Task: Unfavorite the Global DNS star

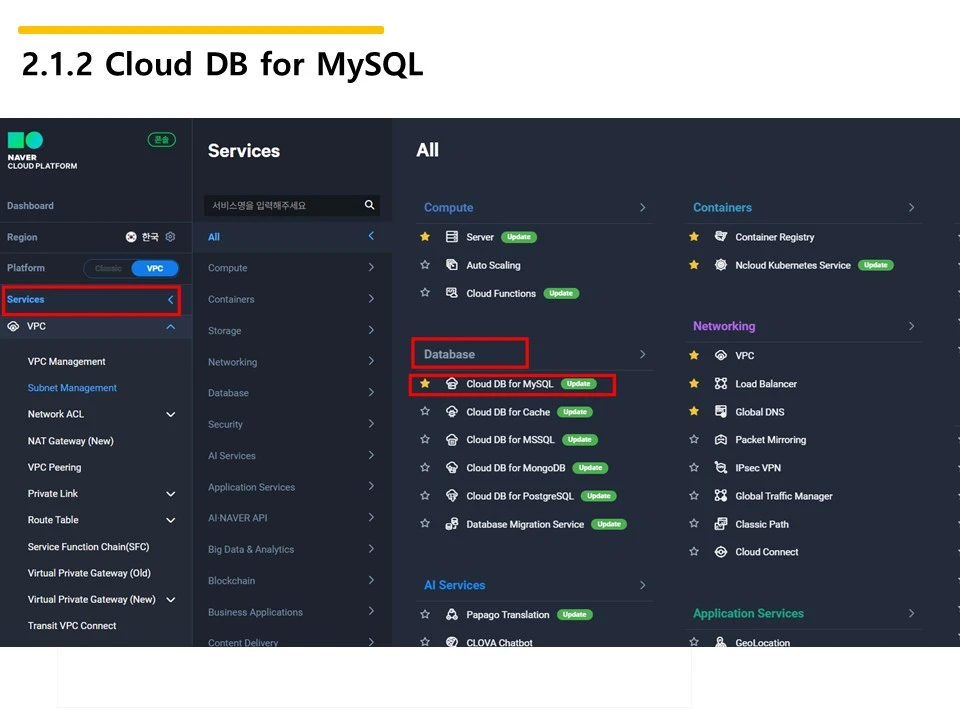Action: (694, 411)
